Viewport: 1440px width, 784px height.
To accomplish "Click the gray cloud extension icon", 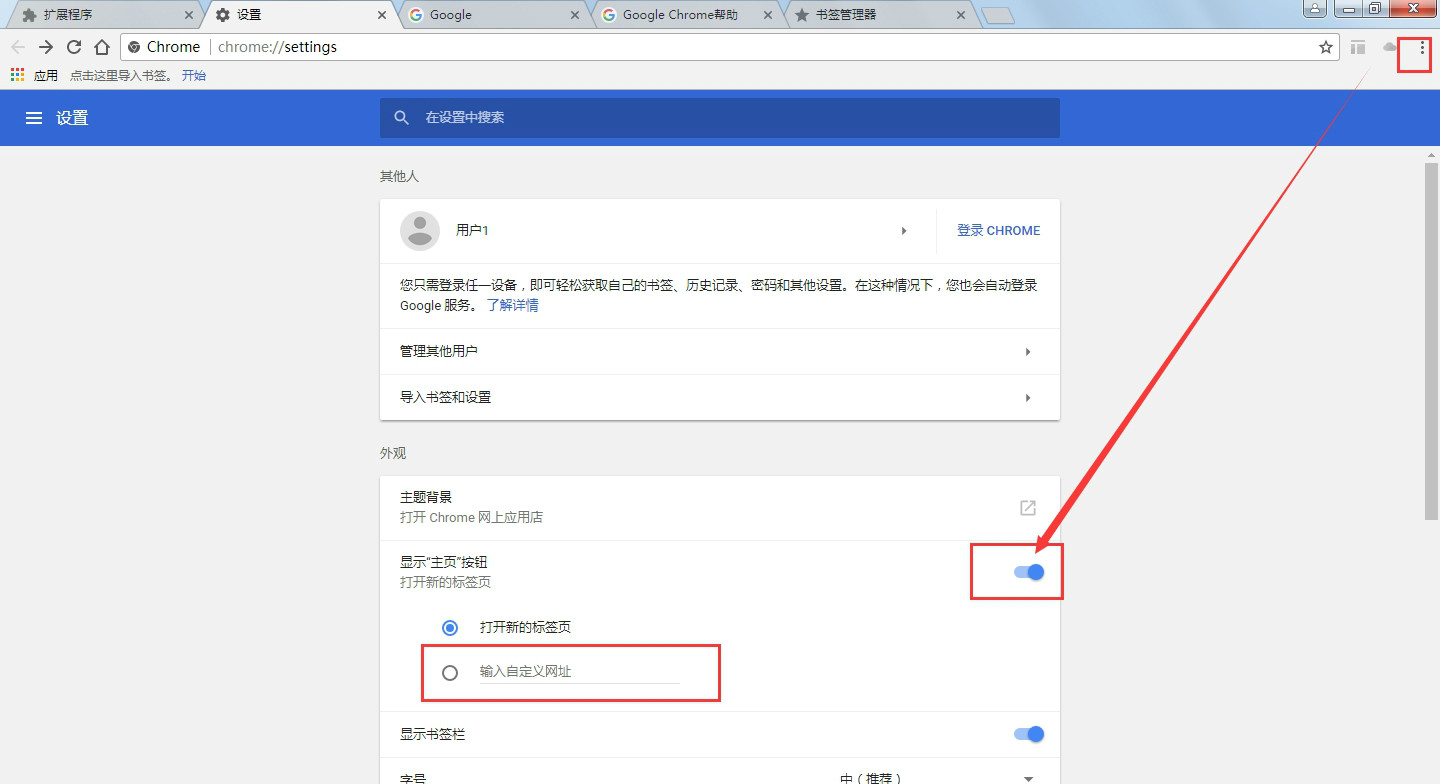I will pyautogui.click(x=1390, y=47).
